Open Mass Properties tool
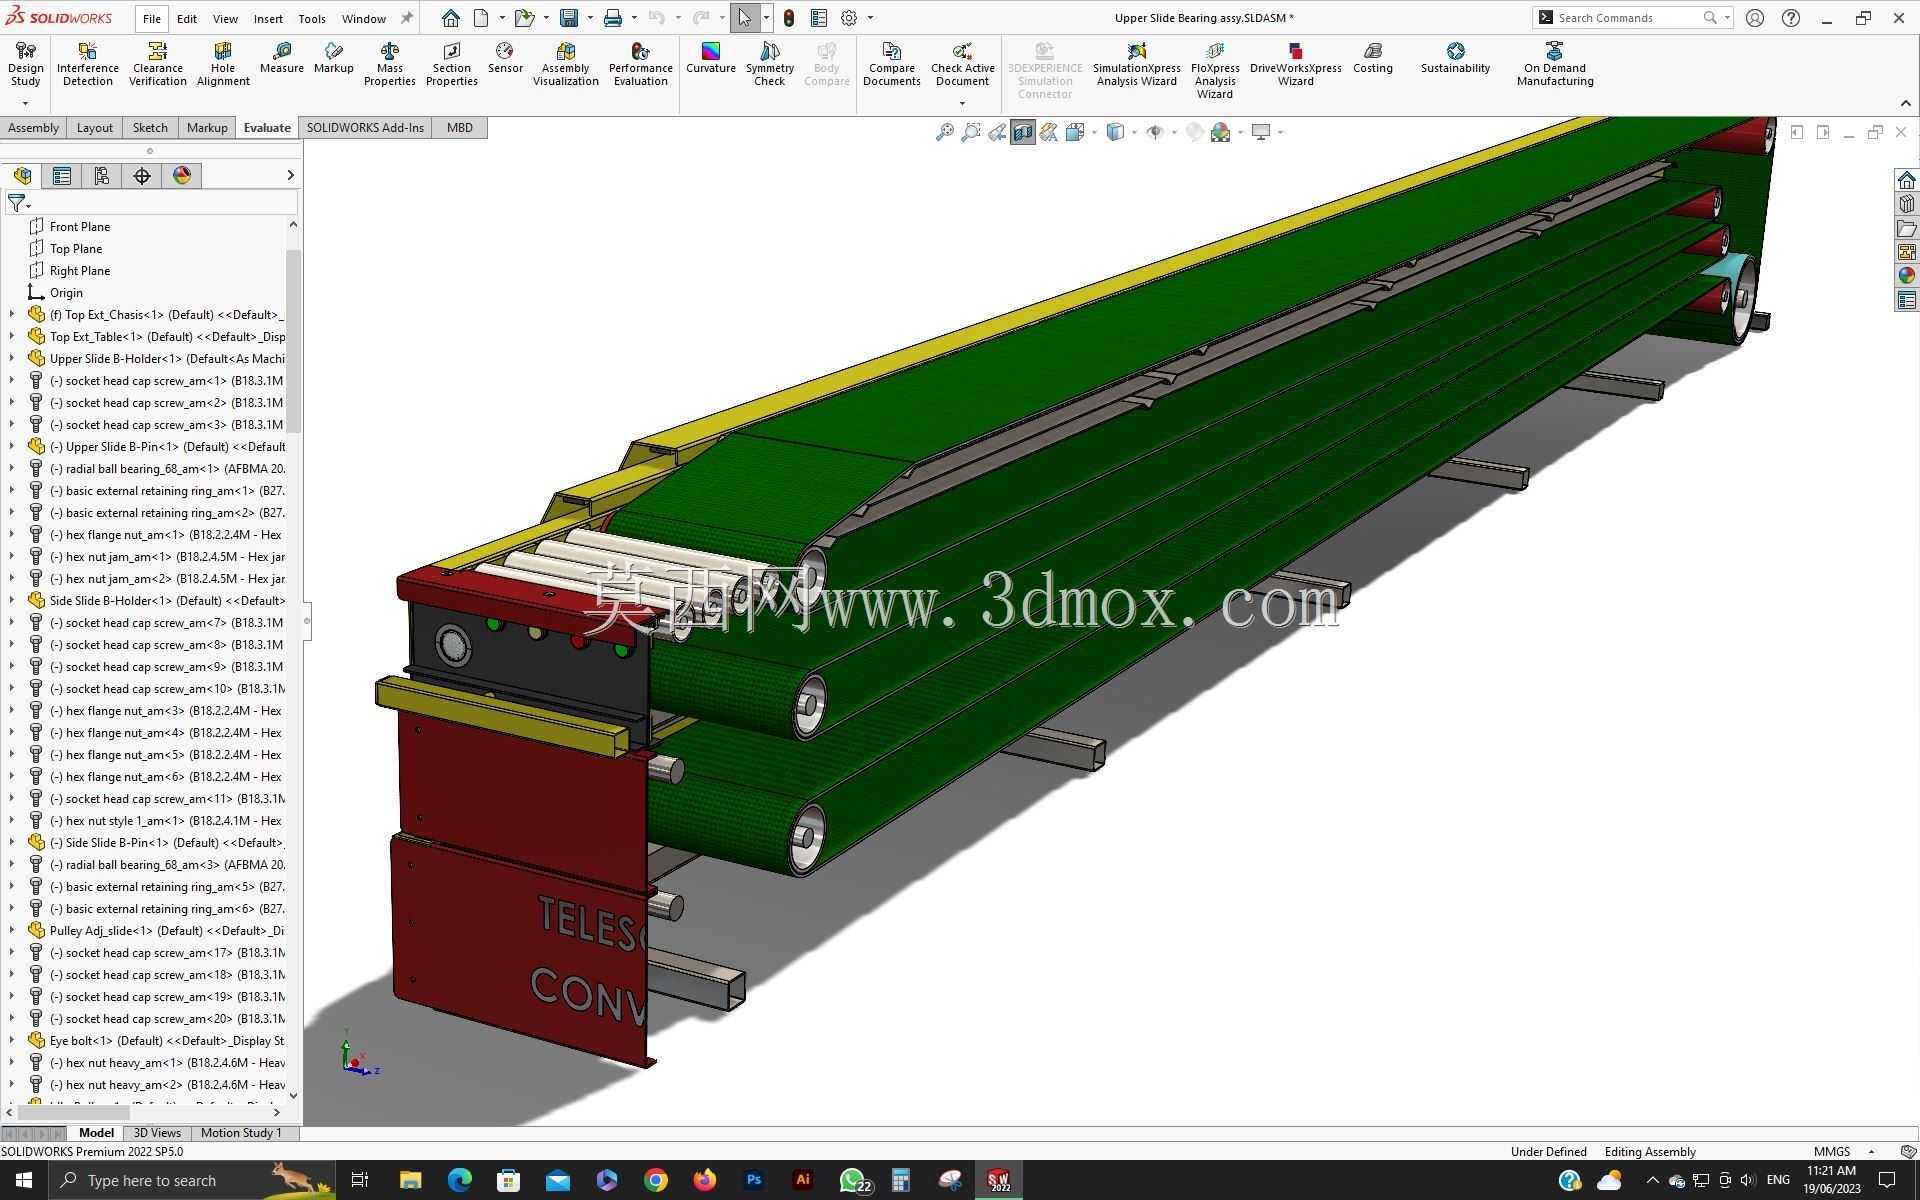The height and width of the screenshot is (1200, 1920). [390, 64]
